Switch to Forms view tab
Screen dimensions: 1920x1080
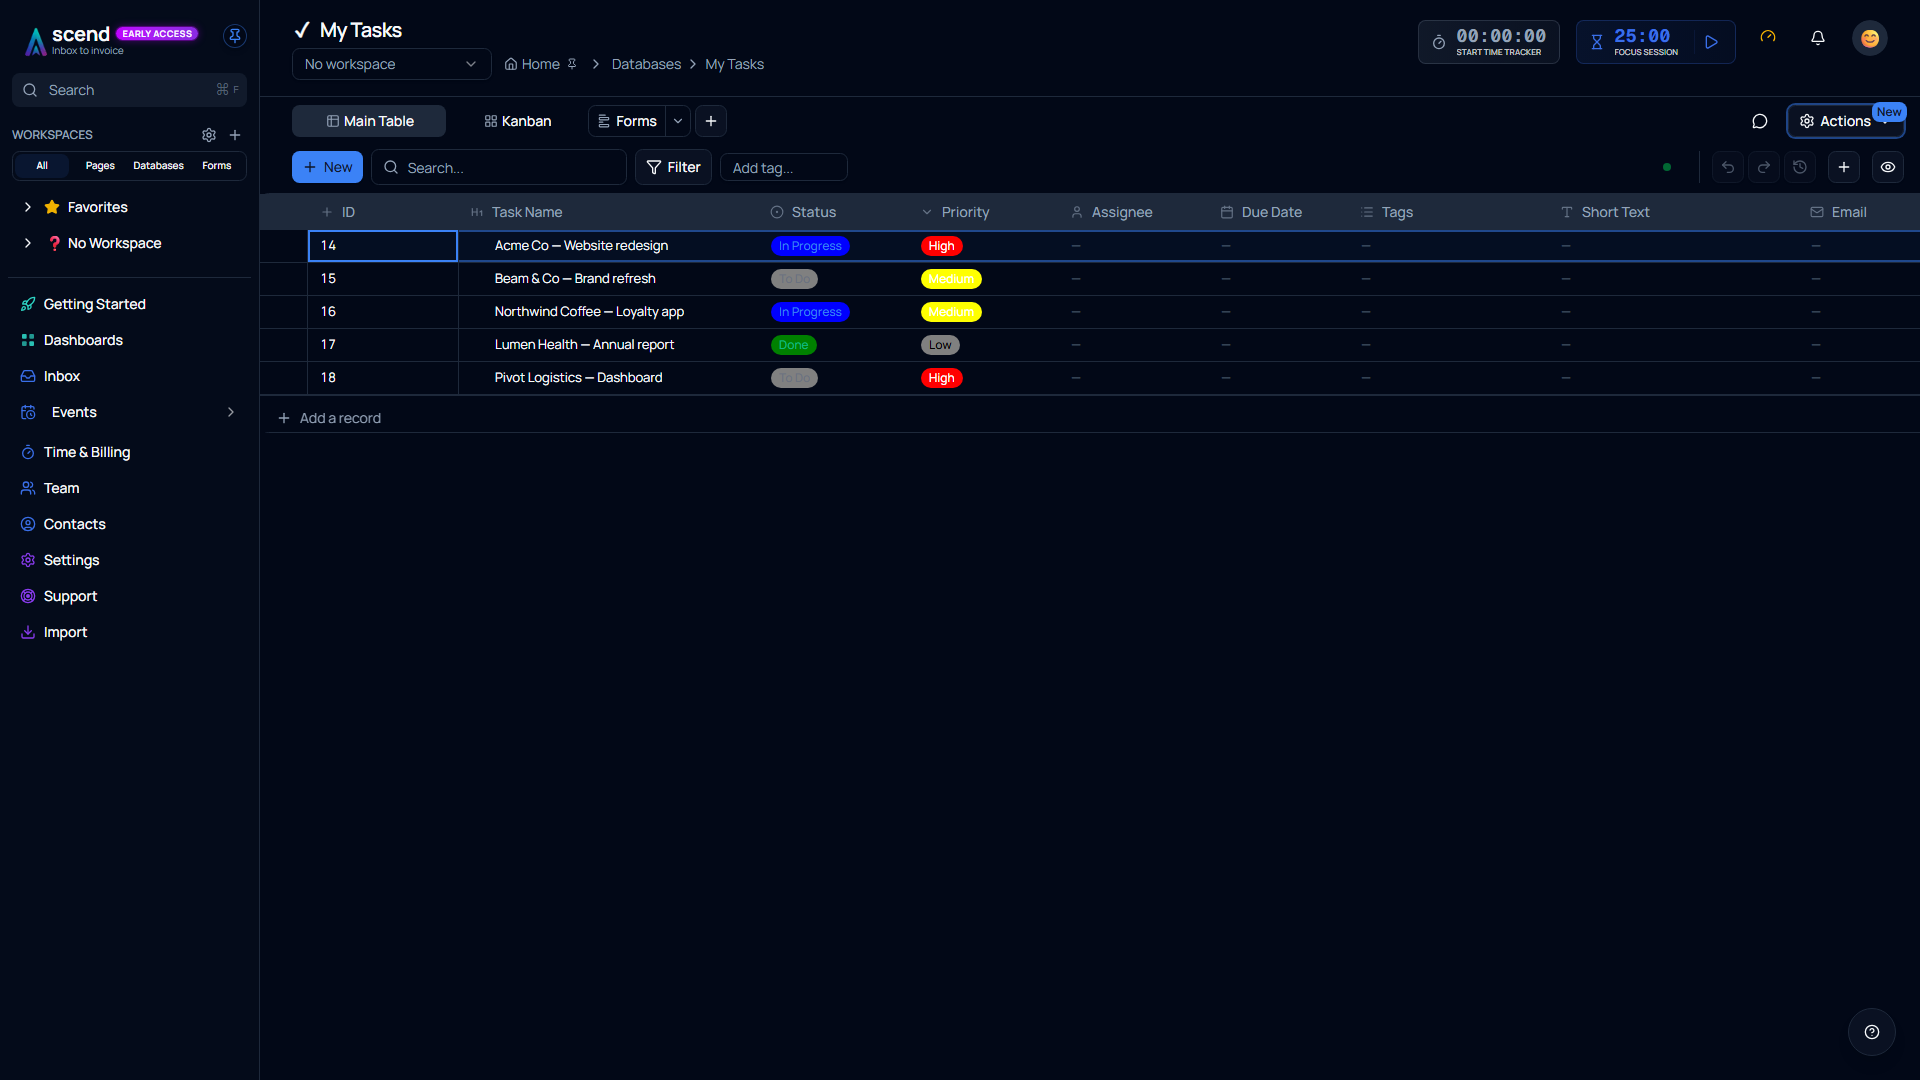click(627, 121)
